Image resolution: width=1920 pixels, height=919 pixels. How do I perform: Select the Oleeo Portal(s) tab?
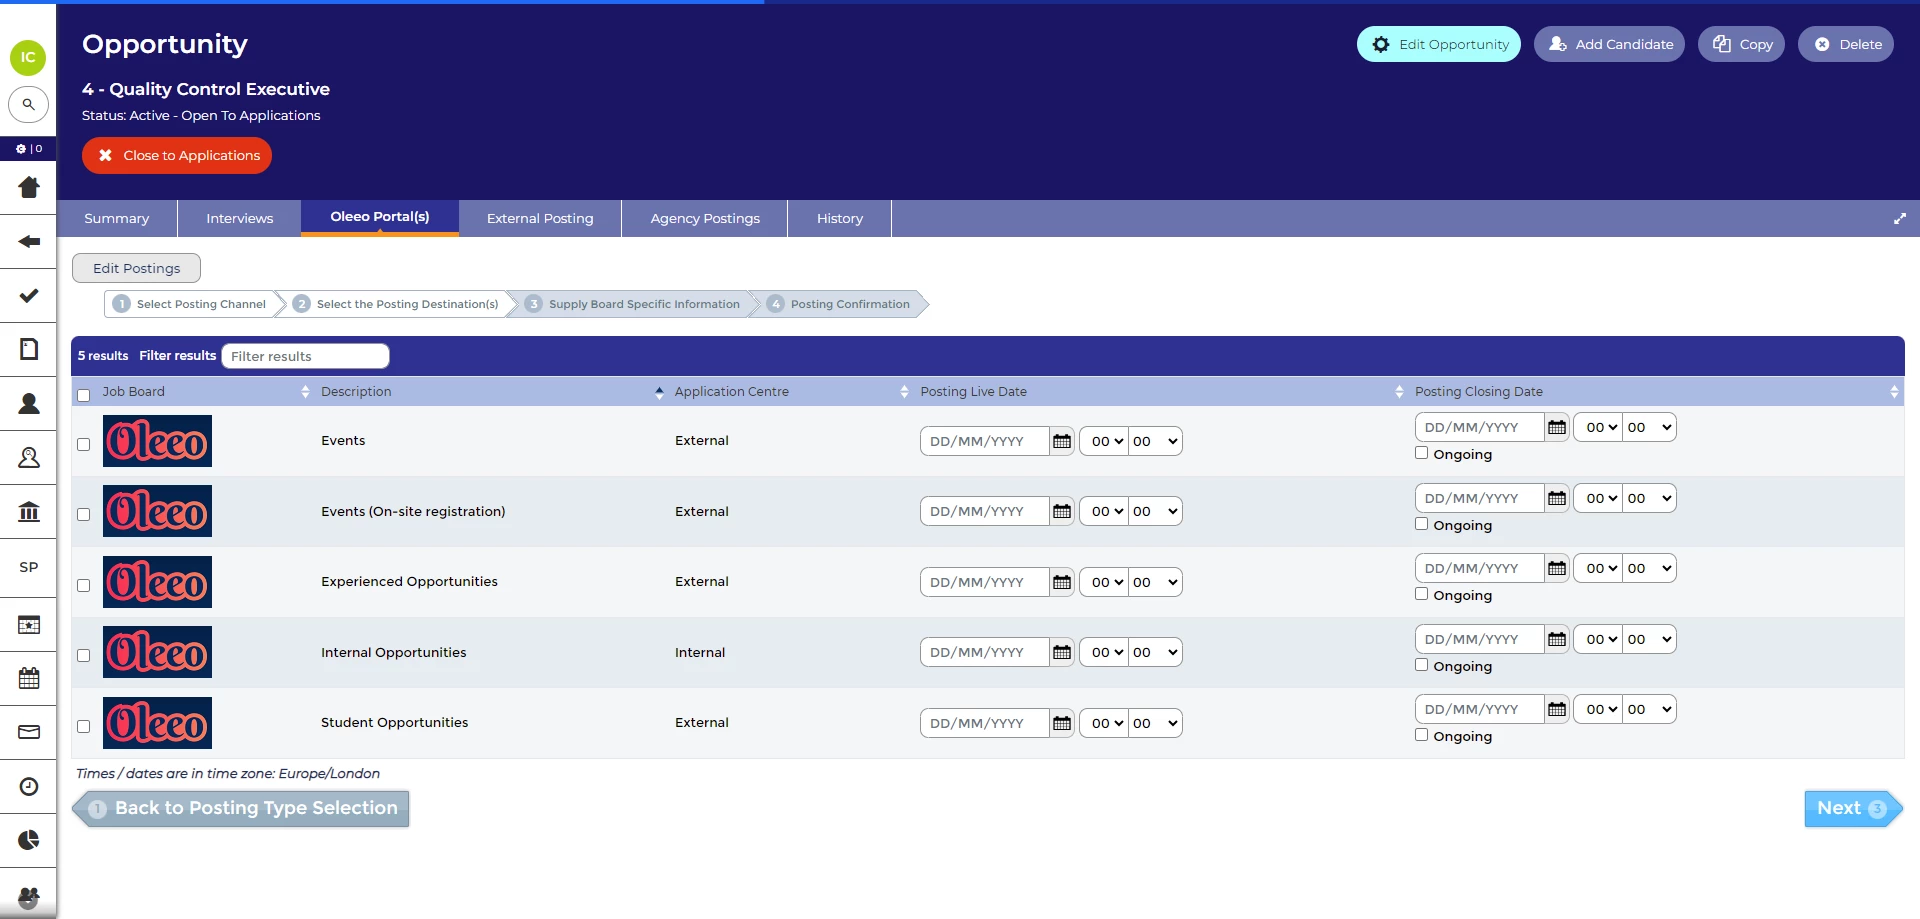pyautogui.click(x=380, y=217)
